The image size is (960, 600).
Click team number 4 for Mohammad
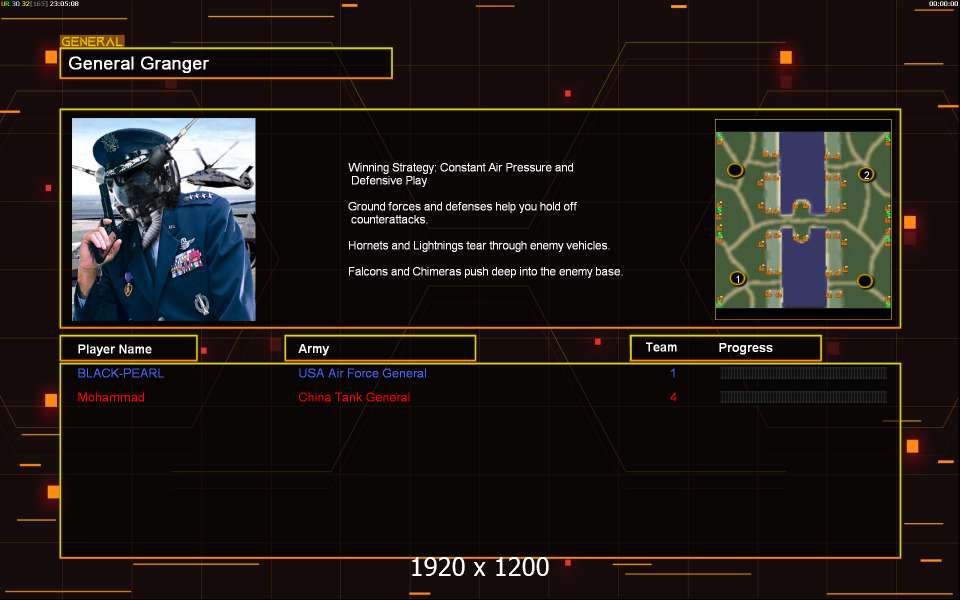point(673,397)
